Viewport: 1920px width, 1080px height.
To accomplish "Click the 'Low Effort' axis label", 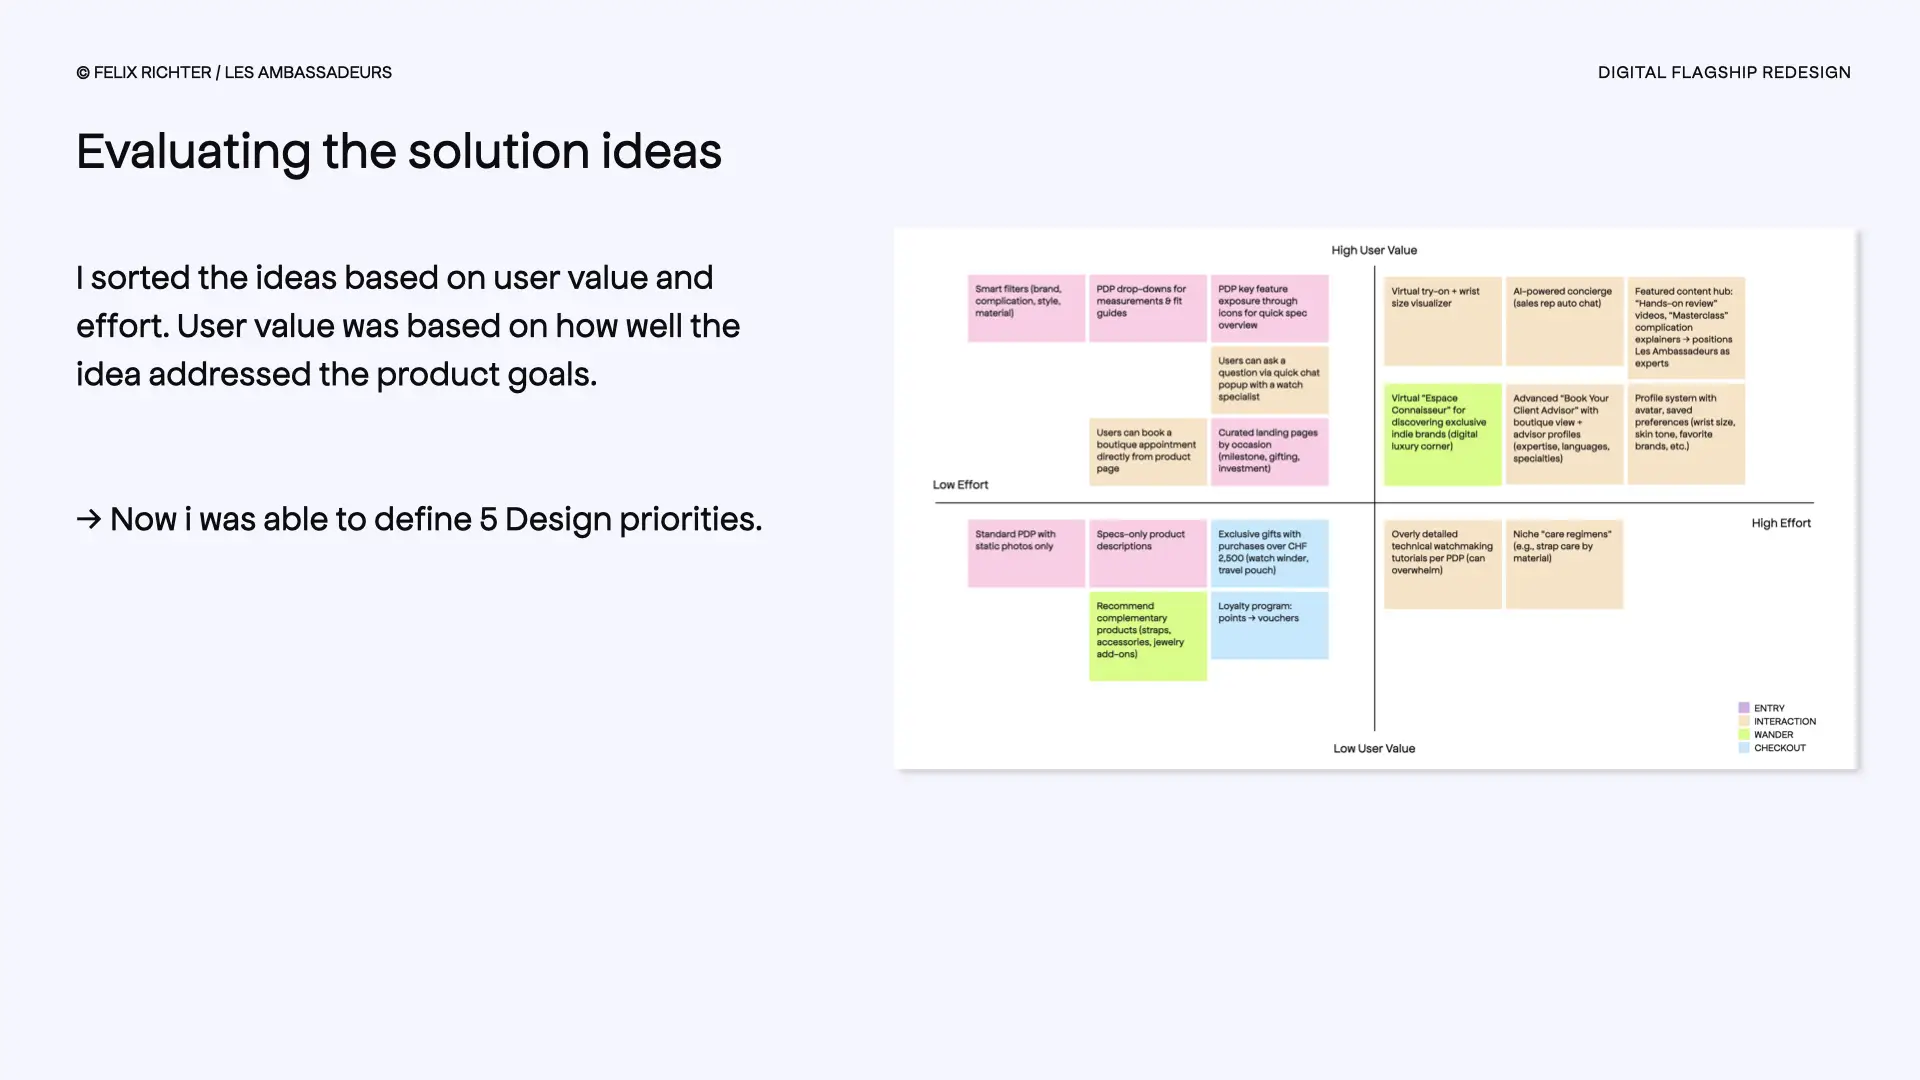I will 960,485.
